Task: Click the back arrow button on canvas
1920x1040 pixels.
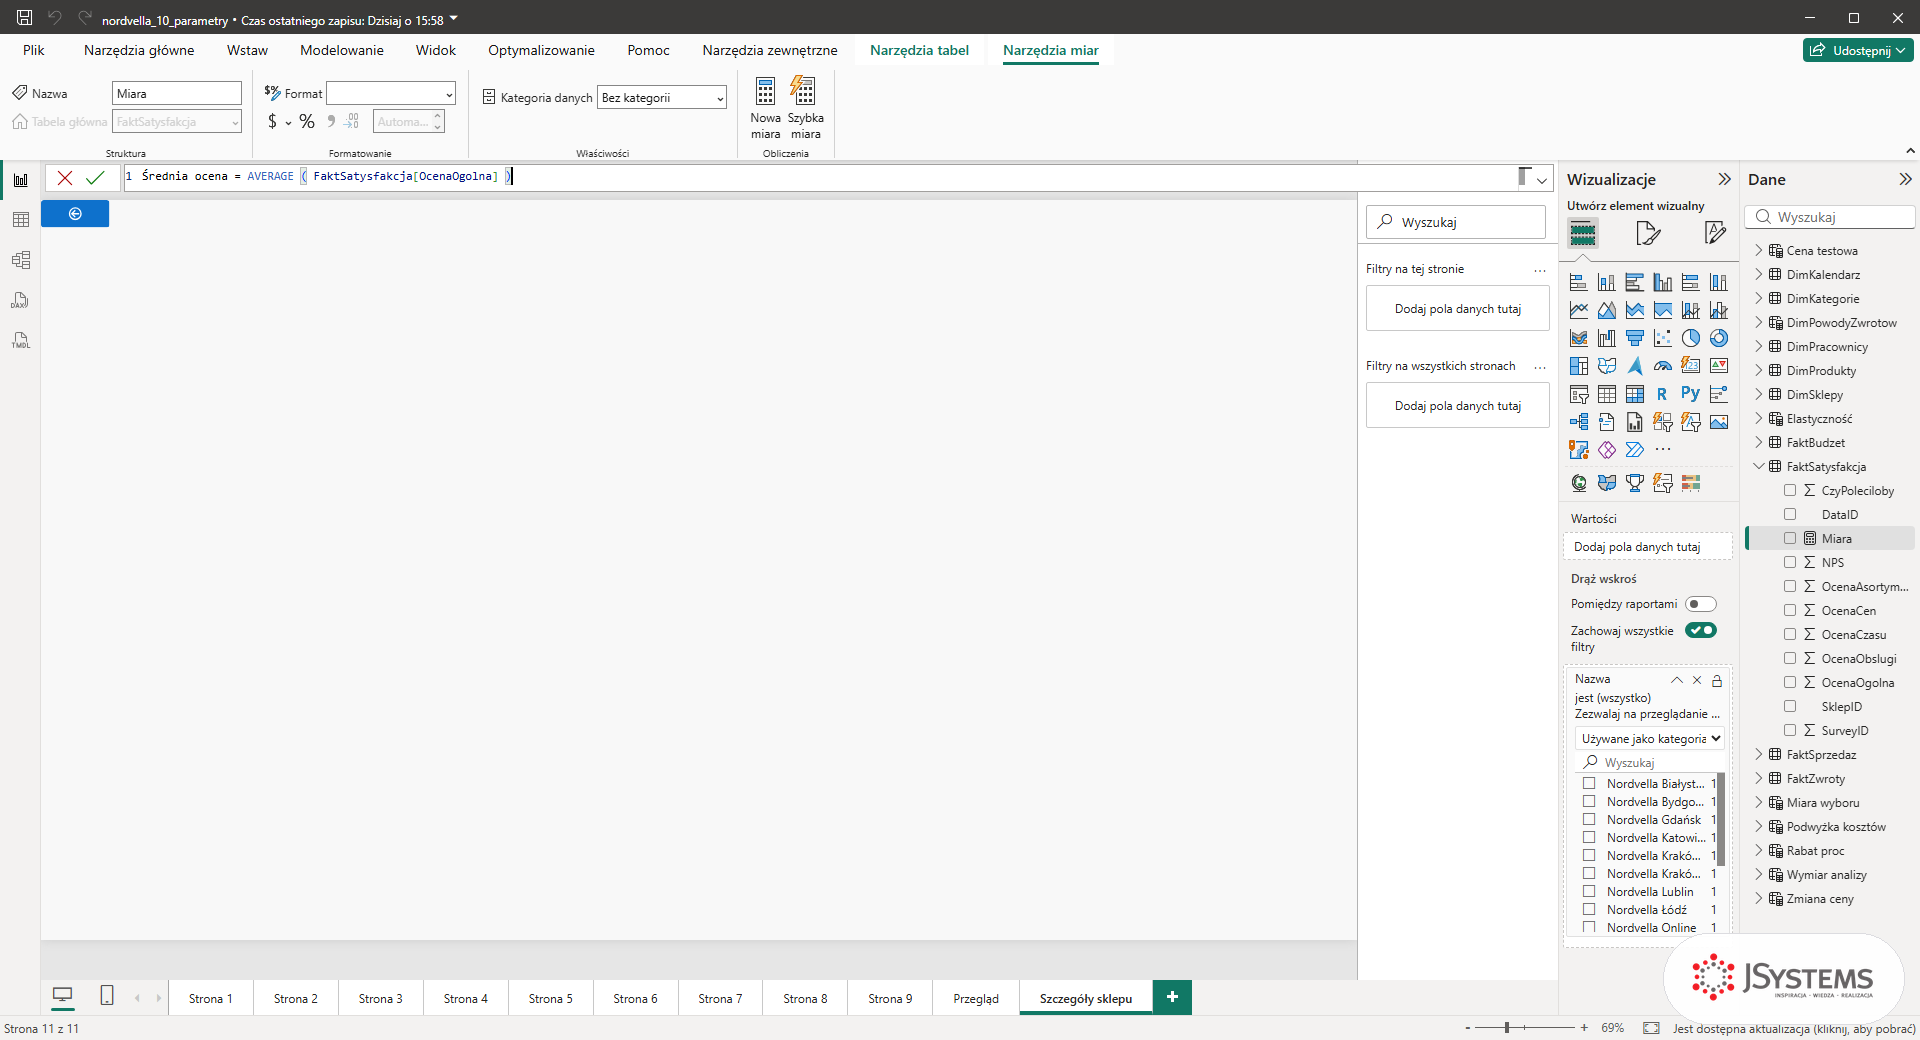Action: (x=75, y=214)
